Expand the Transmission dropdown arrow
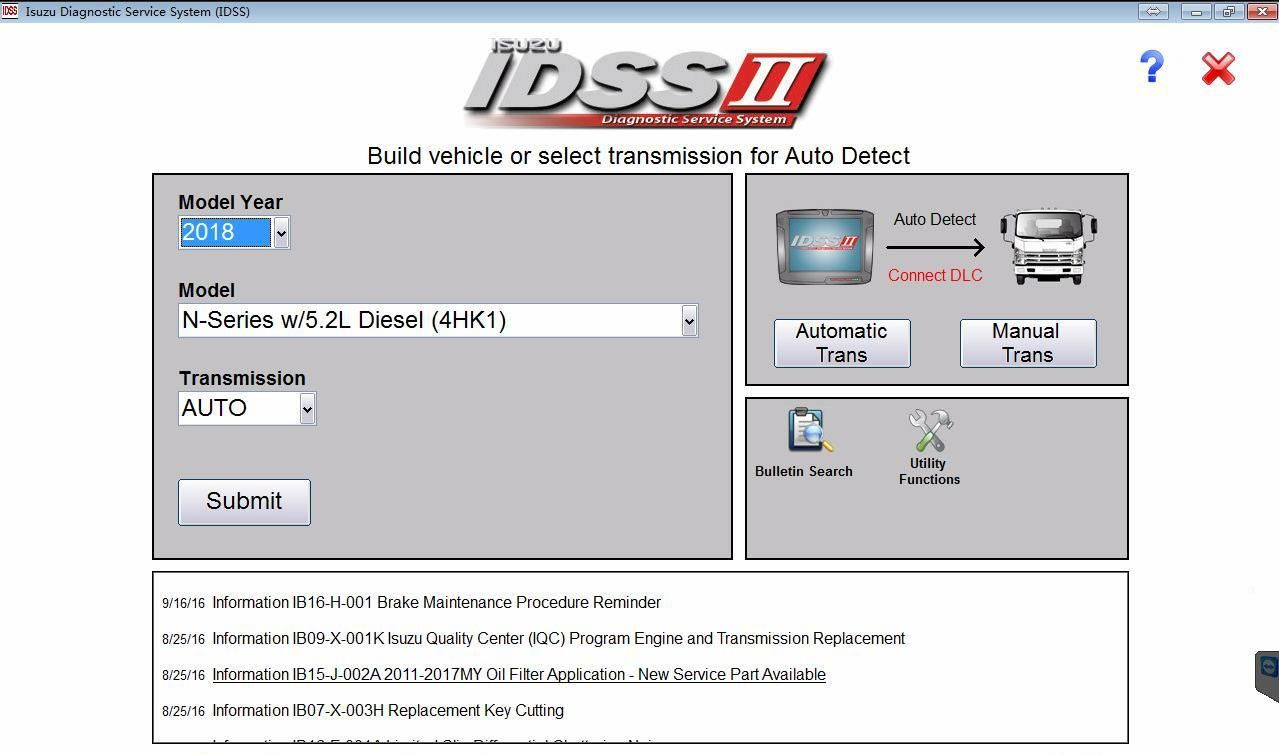1279x755 pixels. pos(307,409)
